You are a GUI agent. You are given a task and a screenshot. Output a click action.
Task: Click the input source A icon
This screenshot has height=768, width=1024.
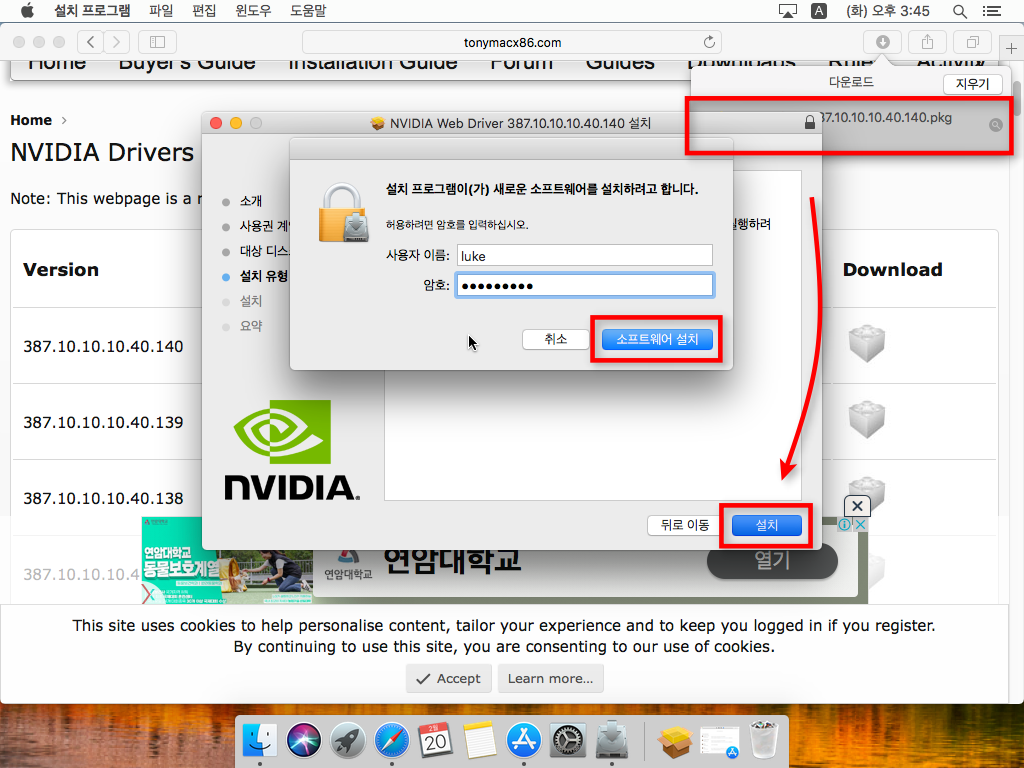(x=818, y=10)
